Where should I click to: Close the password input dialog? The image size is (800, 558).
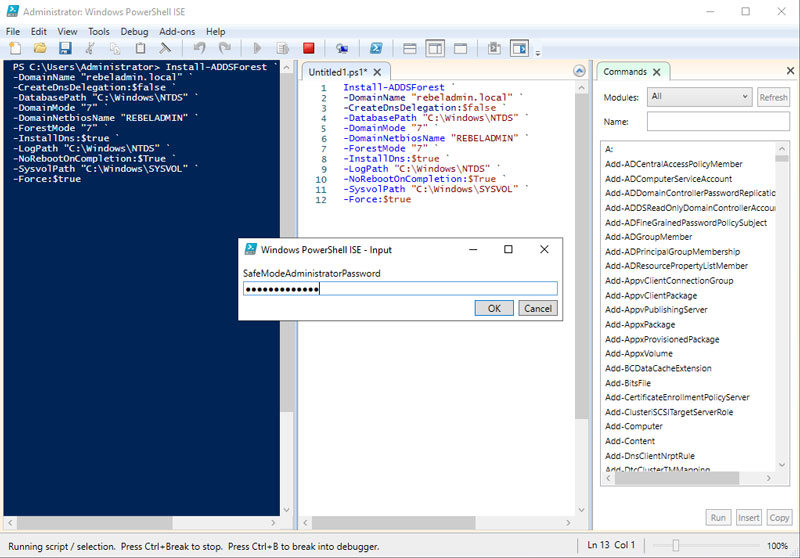pyautogui.click(x=544, y=249)
